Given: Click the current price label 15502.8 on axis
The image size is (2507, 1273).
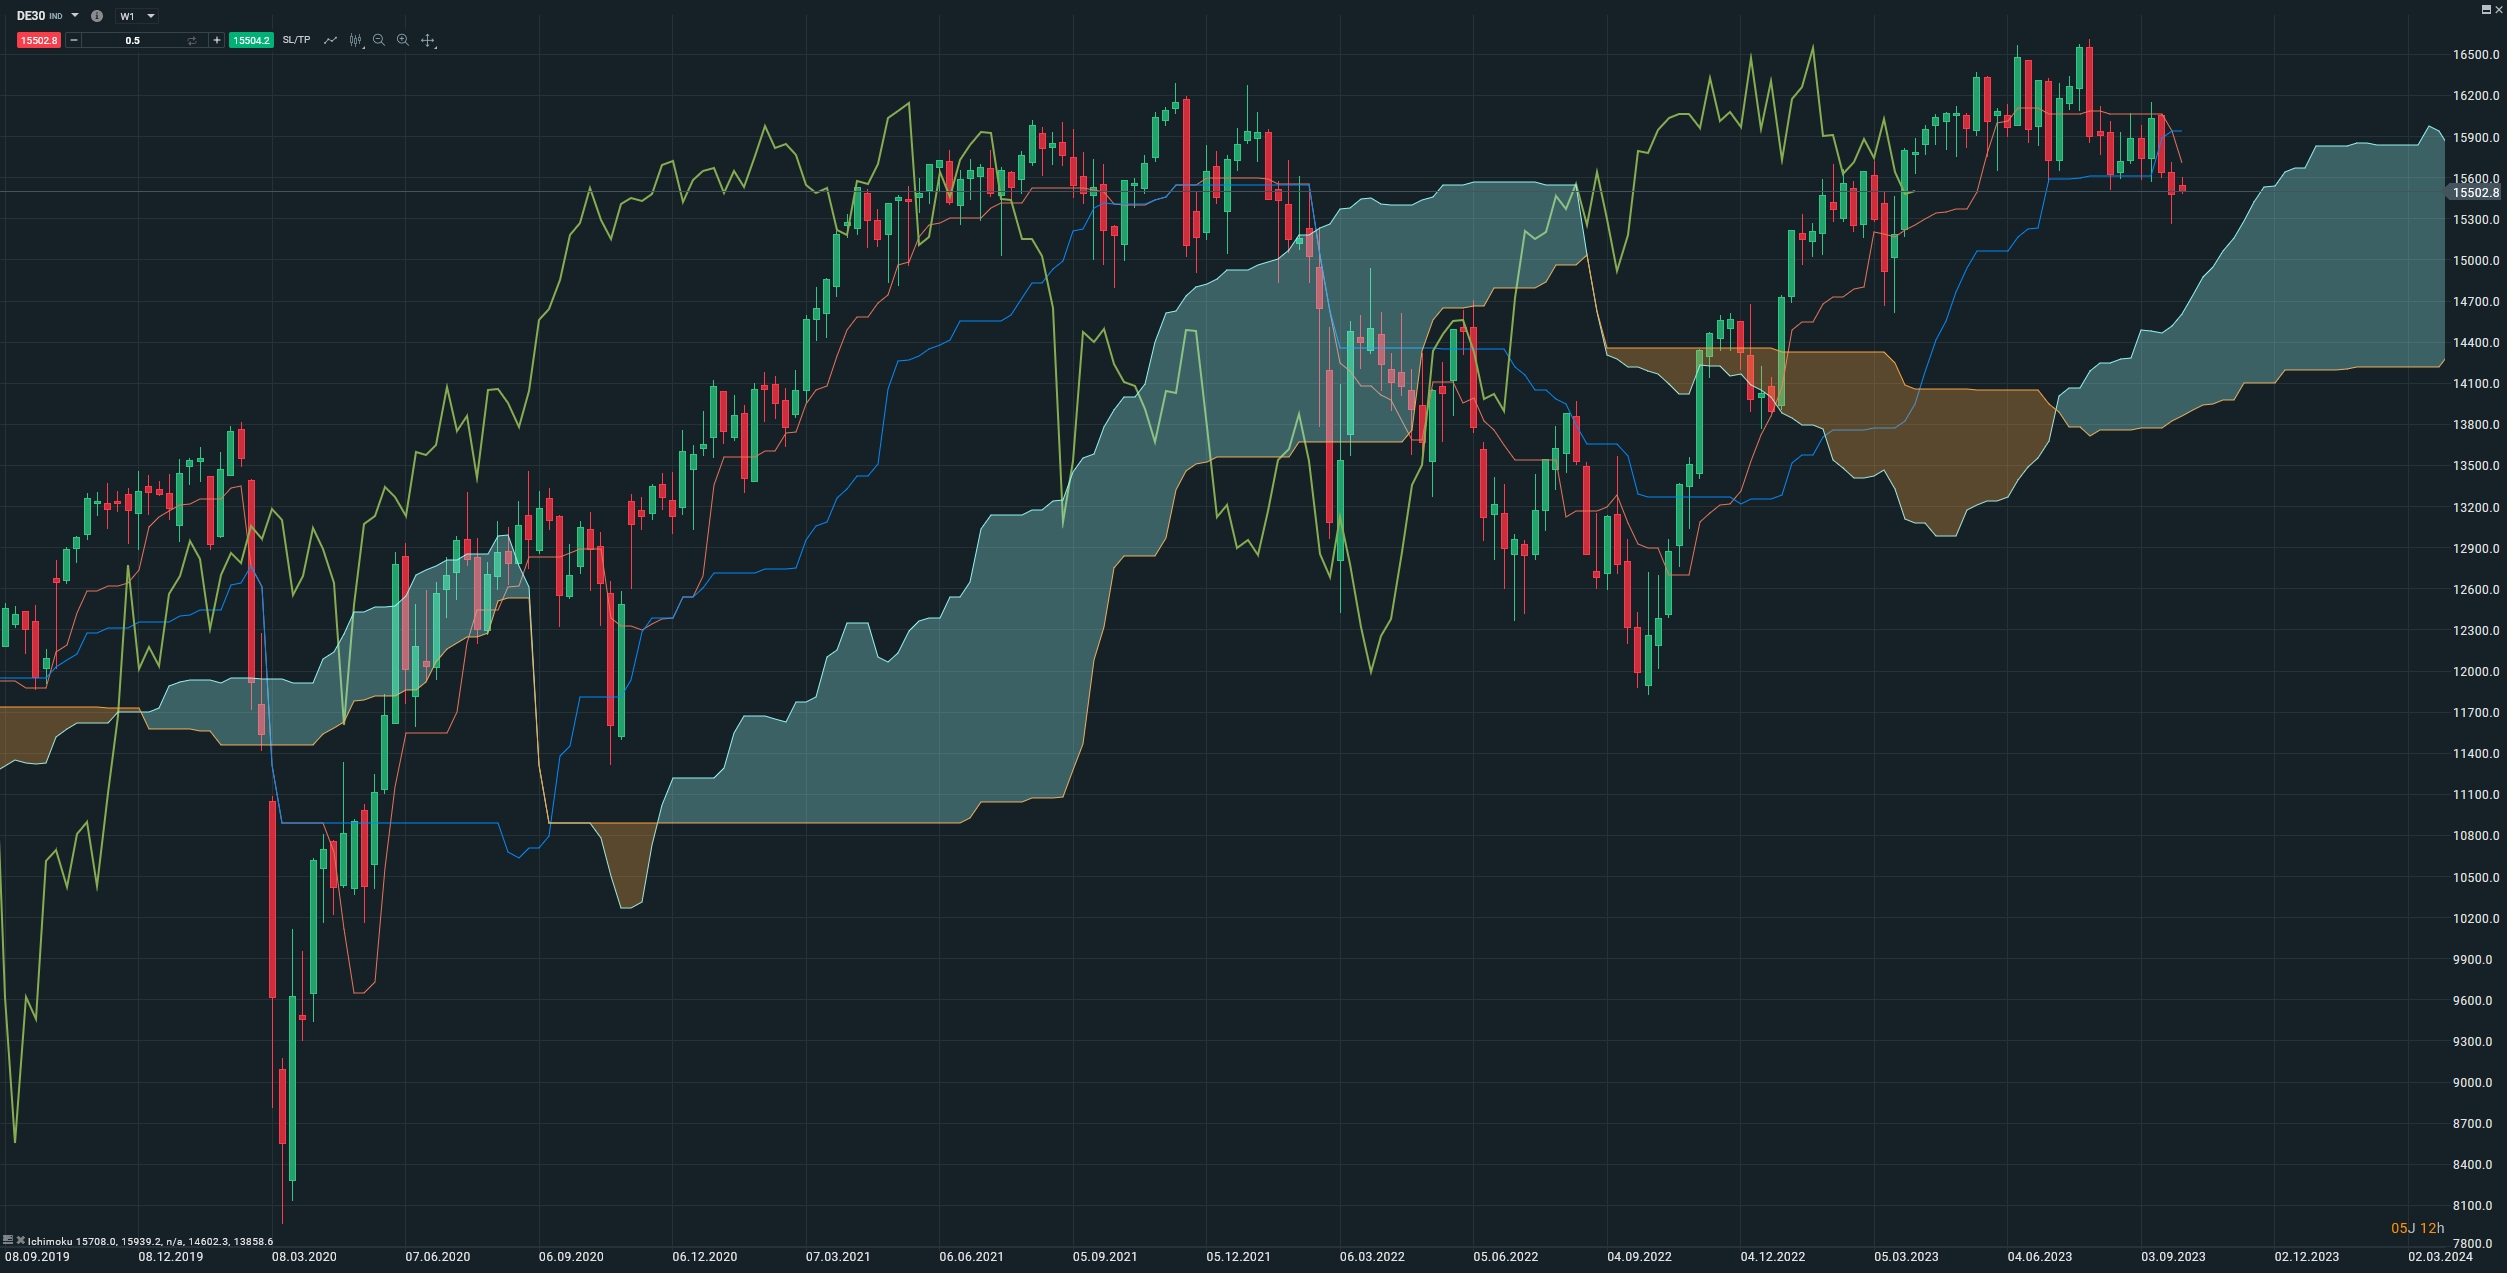Looking at the screenshot, I should 2475,192.
